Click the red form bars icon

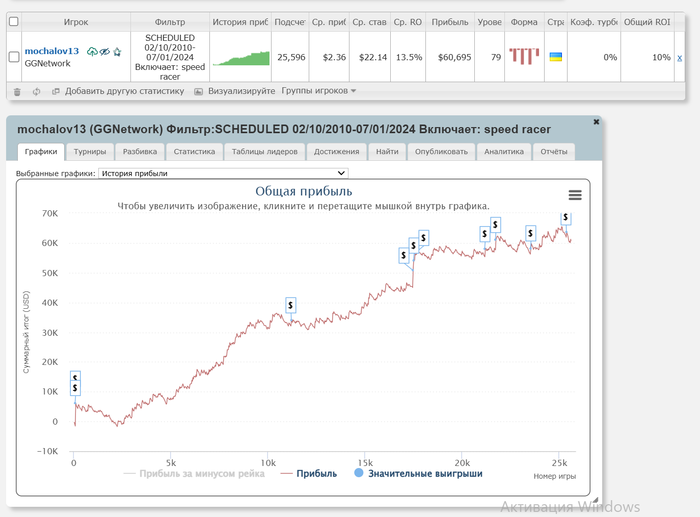click(524, 56)
